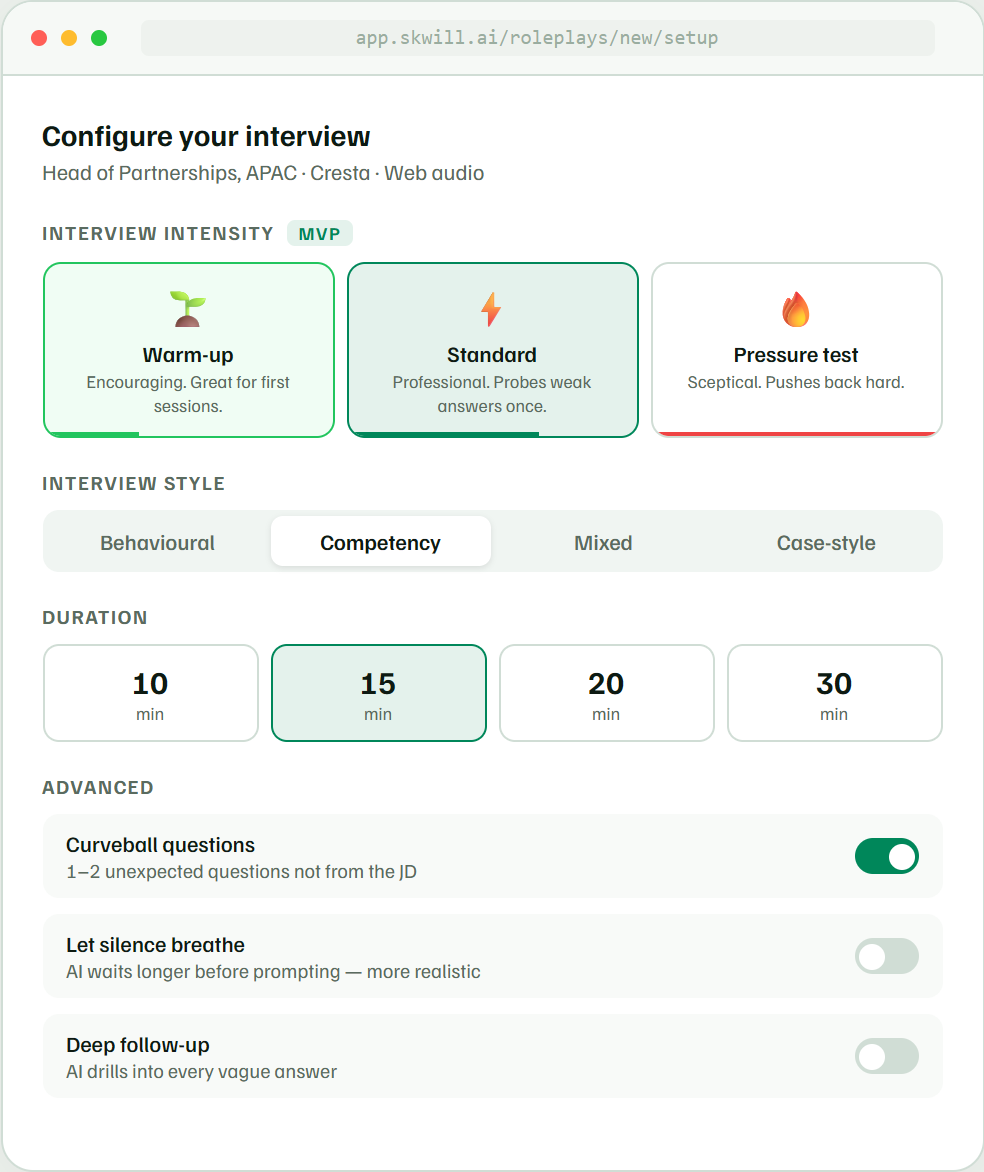Pick the 10 minute duration

(x=150, y=692)
